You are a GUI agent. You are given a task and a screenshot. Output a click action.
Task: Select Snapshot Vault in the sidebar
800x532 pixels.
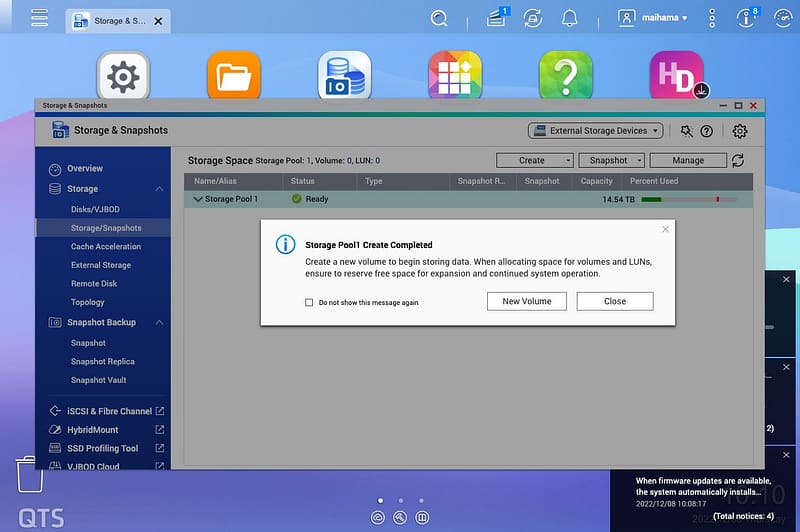pos(98,380)
